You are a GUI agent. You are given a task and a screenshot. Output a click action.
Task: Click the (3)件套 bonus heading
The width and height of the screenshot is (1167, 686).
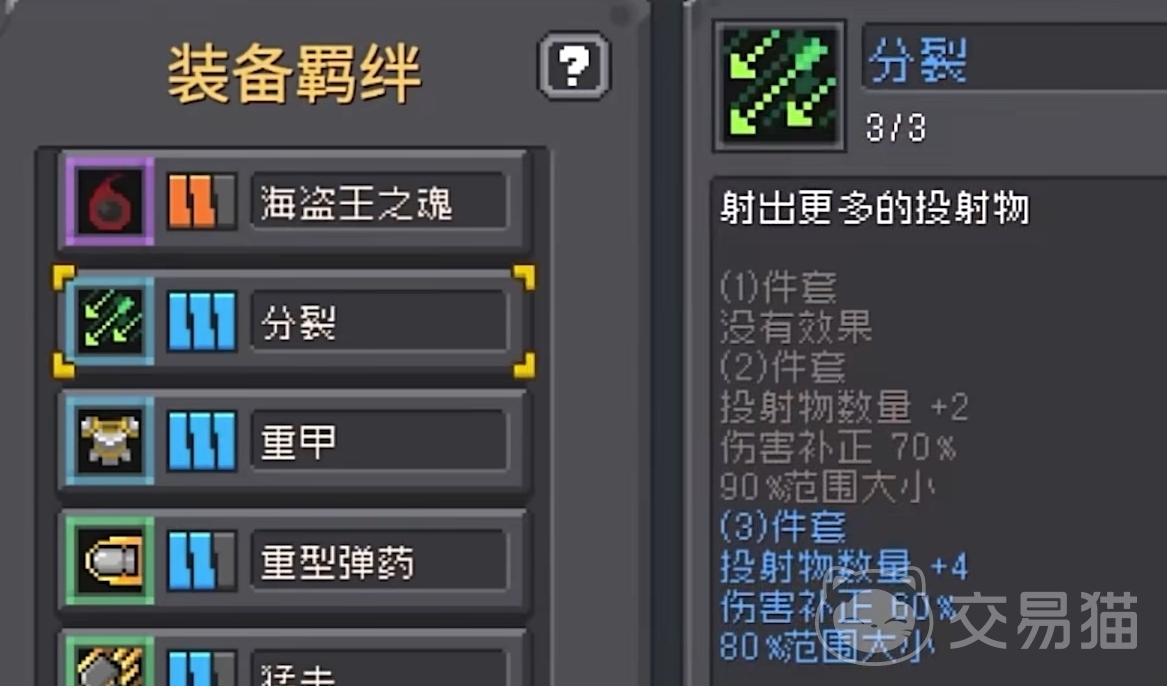click(x=782, y=527)
